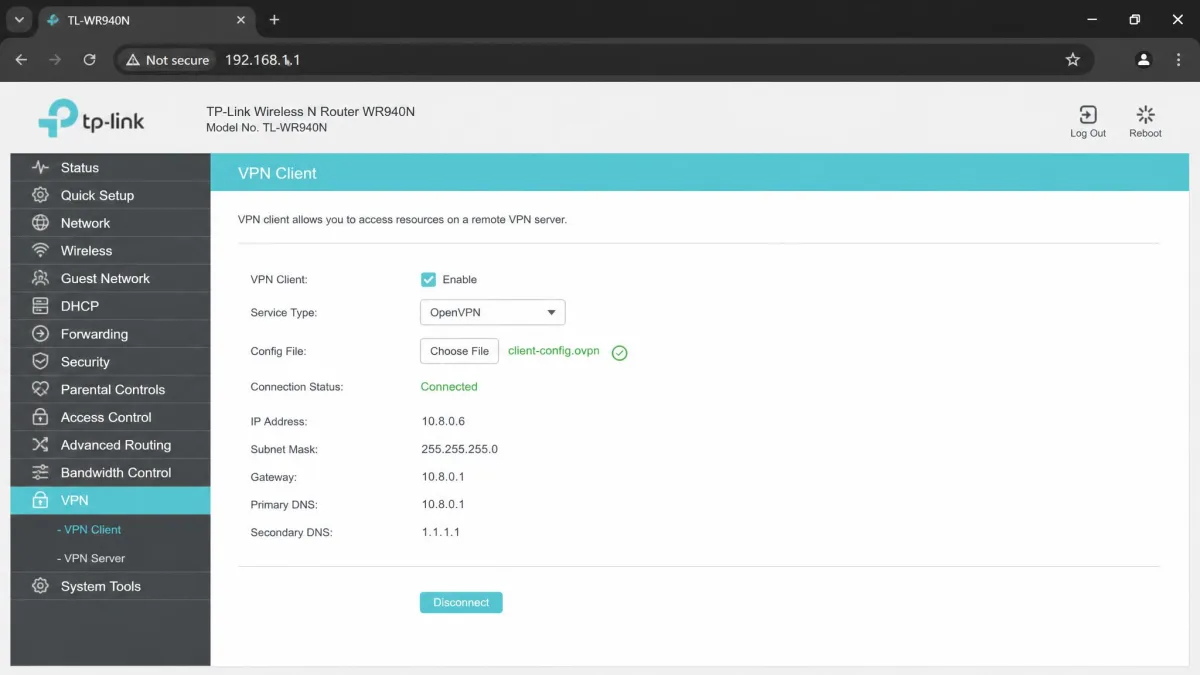Click the Access Control menu label
The width and height of the screenshot is (1200, 675).
(106, 417)
